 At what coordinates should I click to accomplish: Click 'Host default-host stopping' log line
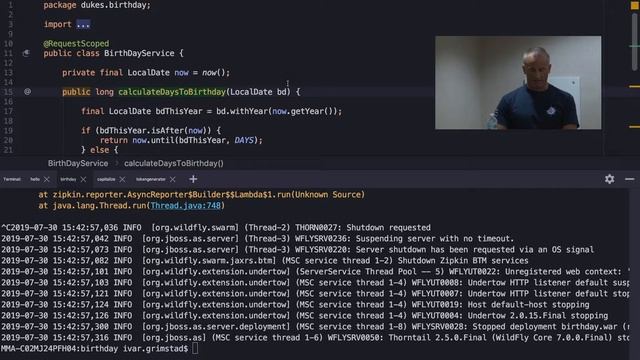[295, 305]
